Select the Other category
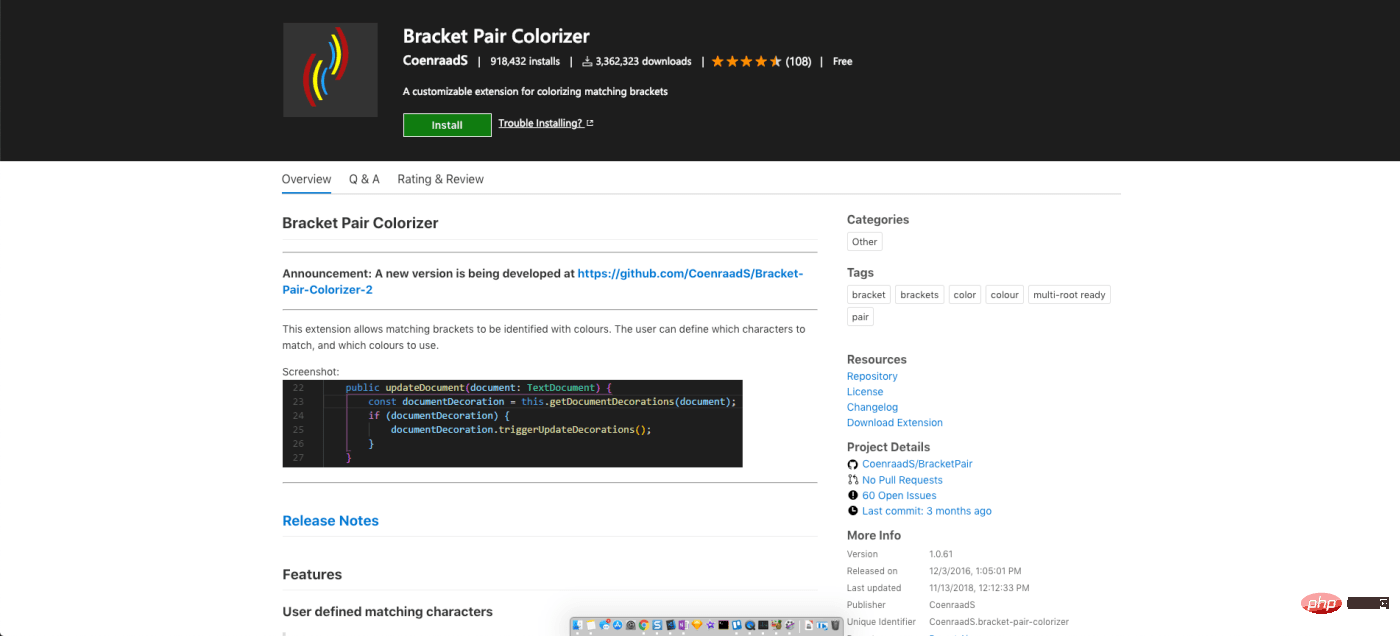 [865, 242]
